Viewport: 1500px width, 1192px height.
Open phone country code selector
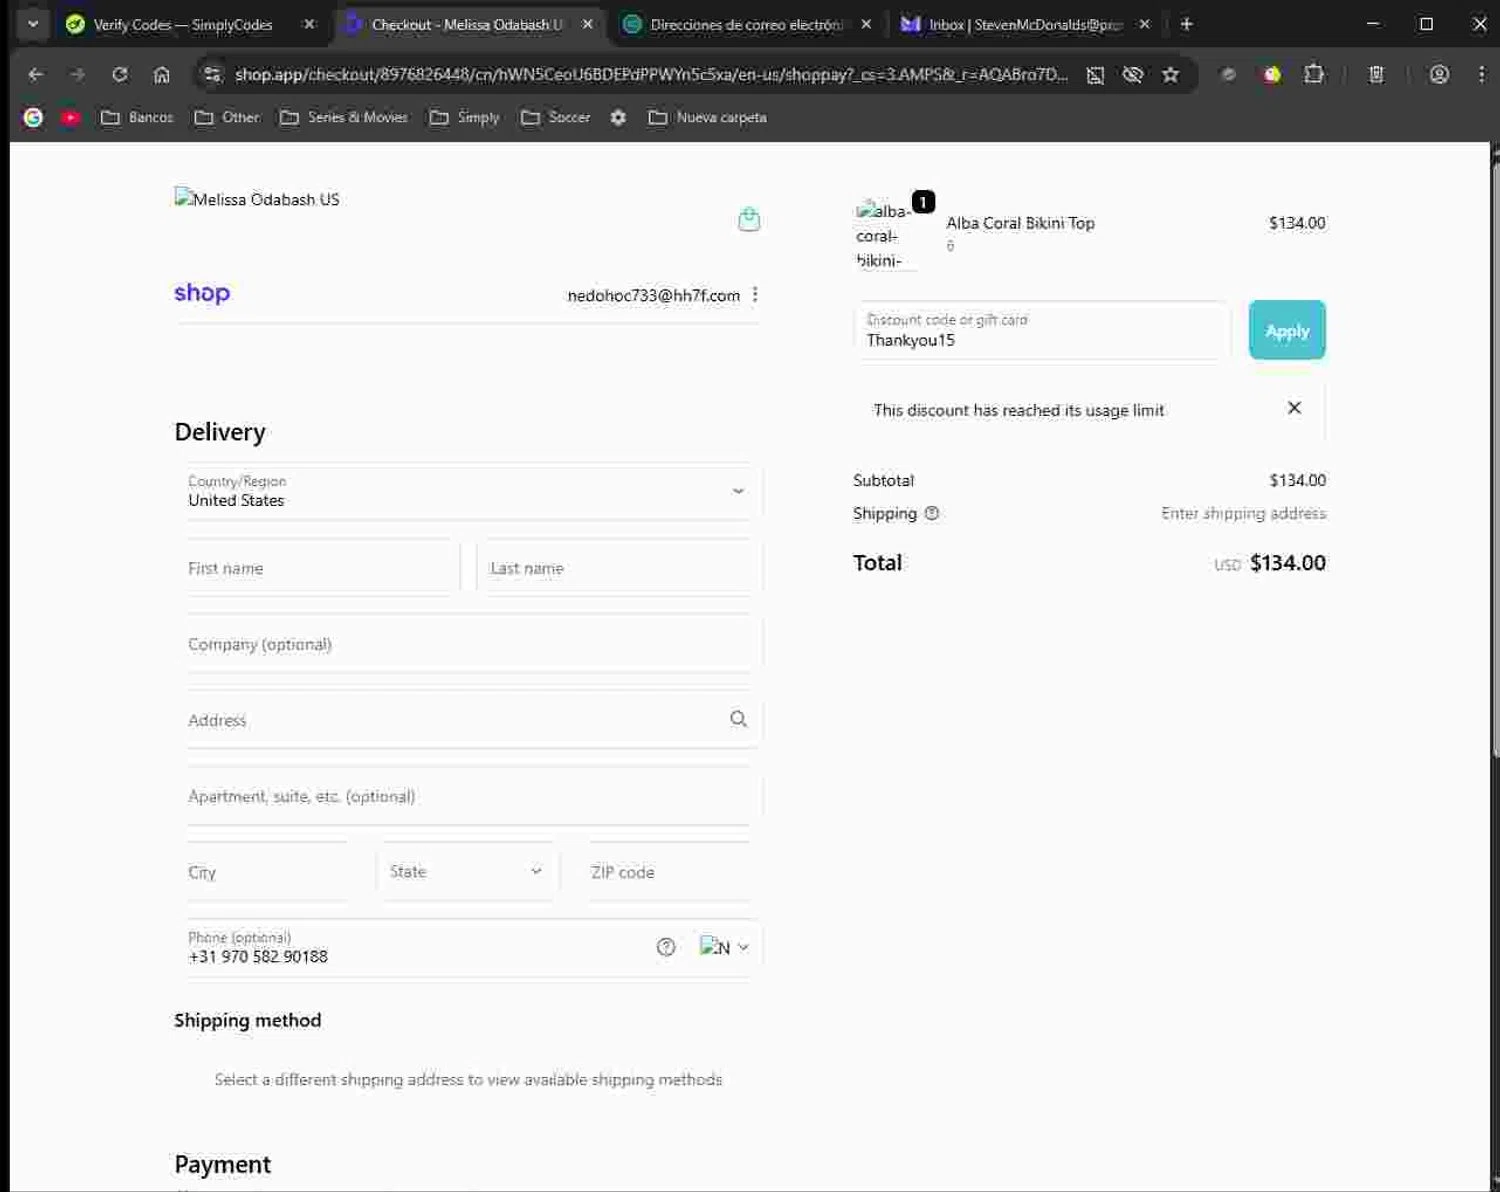[725, 947]
